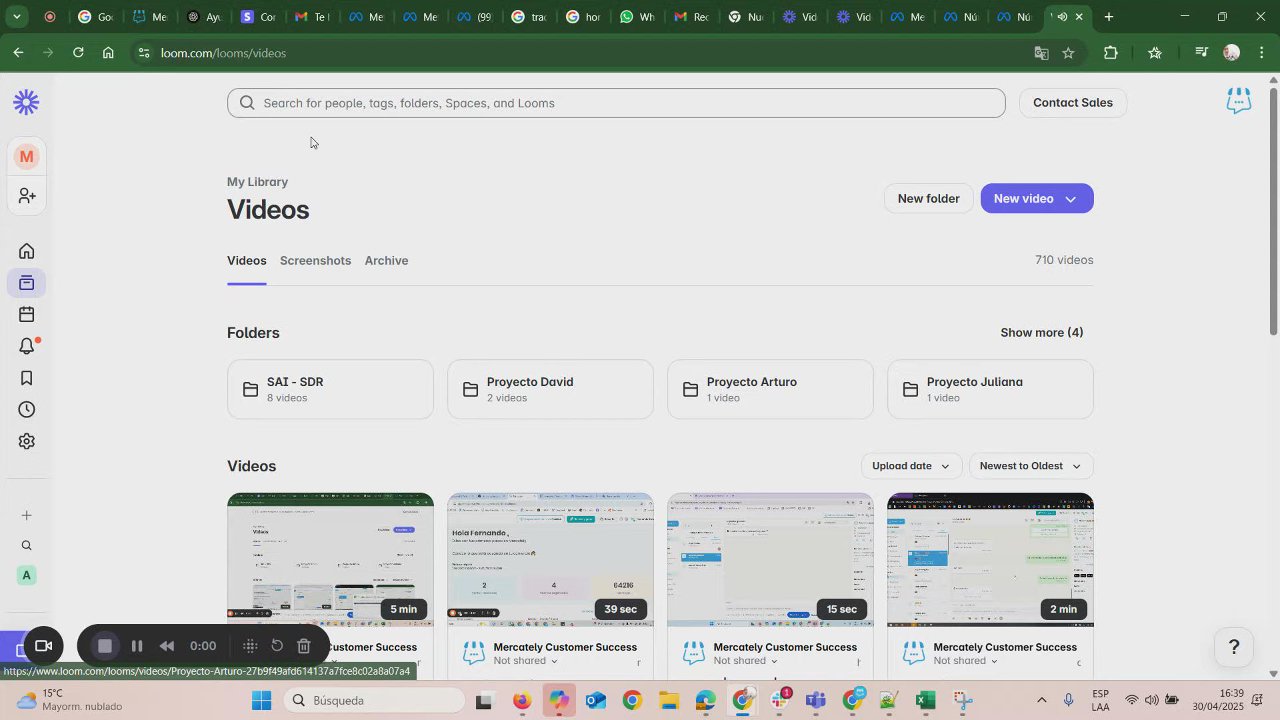Switch to the Videos tab
This screenshot has width=1280, height=720.
(246, 261)
